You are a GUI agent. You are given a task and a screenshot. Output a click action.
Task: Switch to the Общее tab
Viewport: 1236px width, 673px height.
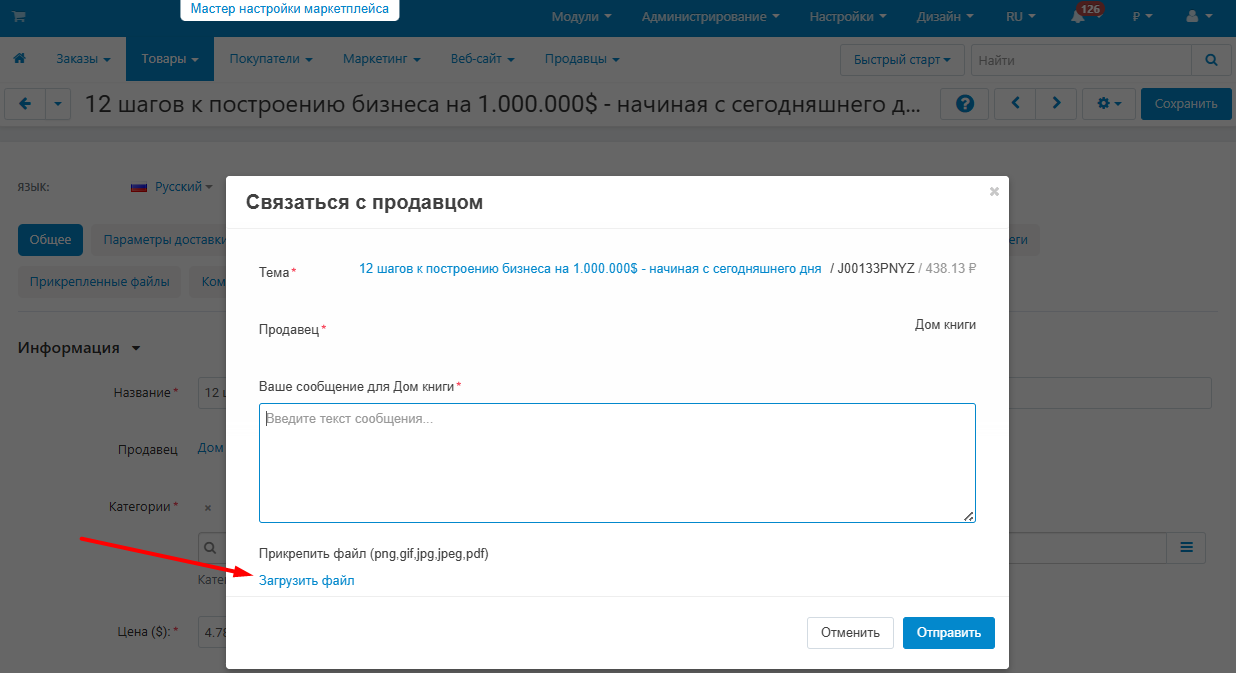pos(50,240)
